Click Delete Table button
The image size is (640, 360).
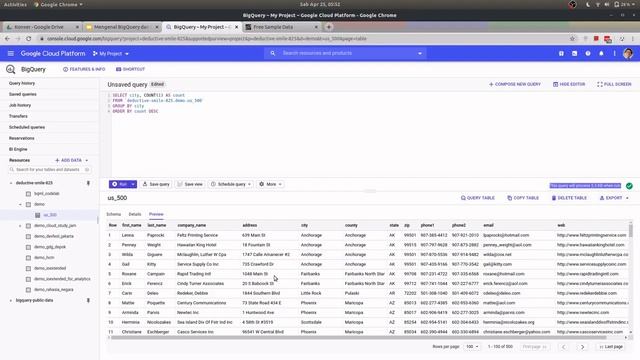569,198
